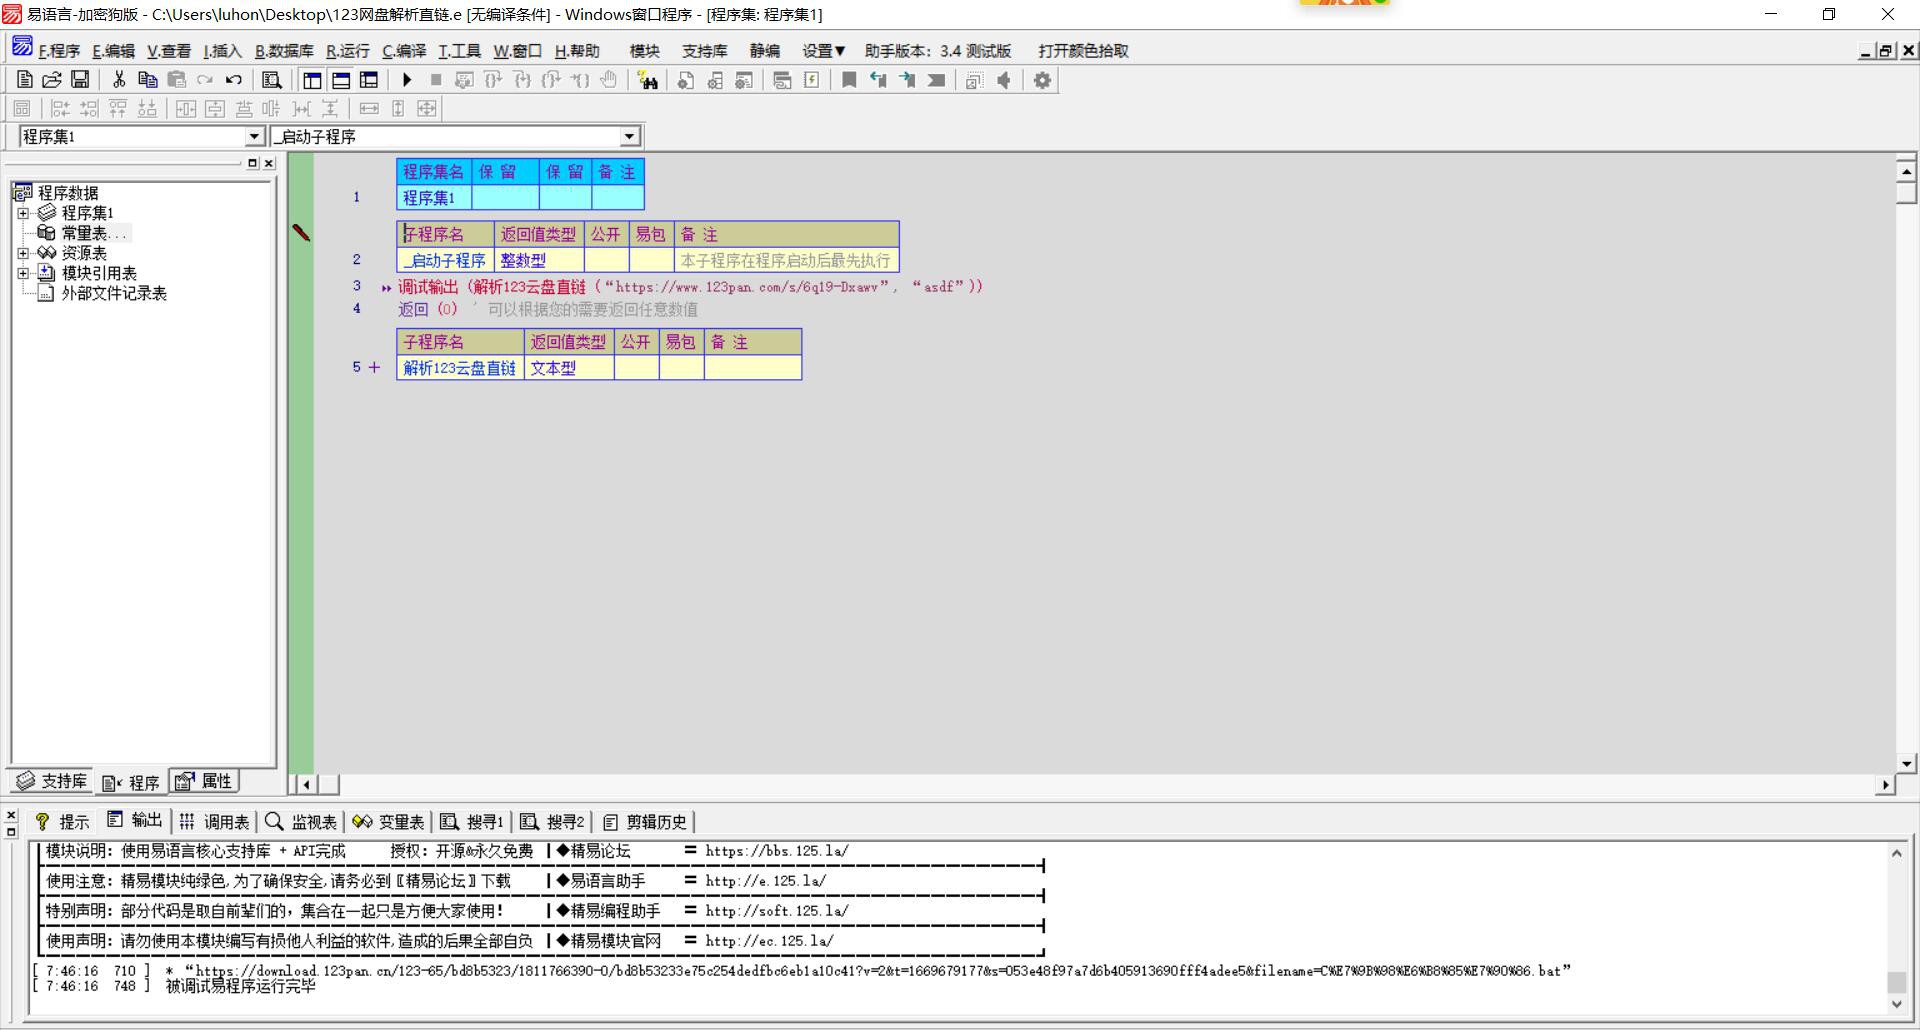The height and width of the screenshot is (1030, 1920).
Task: Click the binoculars search icon
Action: click(647, 80)
